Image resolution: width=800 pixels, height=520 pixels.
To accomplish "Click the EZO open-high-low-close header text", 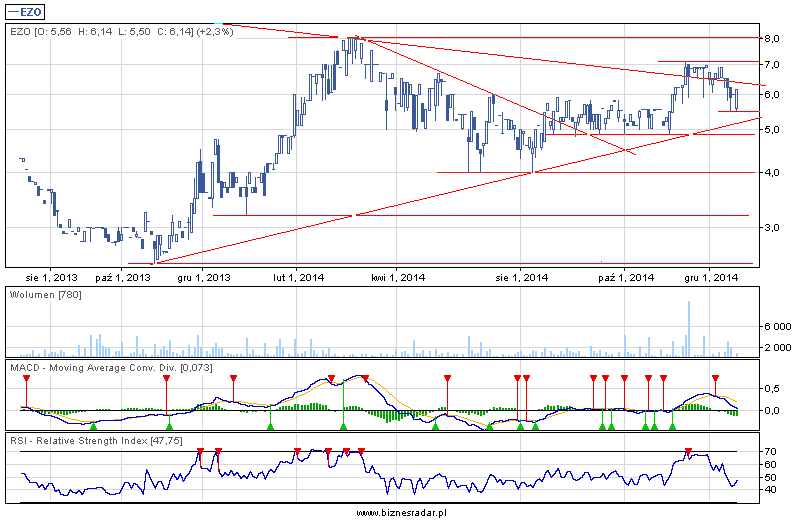I will pos(120,32).
